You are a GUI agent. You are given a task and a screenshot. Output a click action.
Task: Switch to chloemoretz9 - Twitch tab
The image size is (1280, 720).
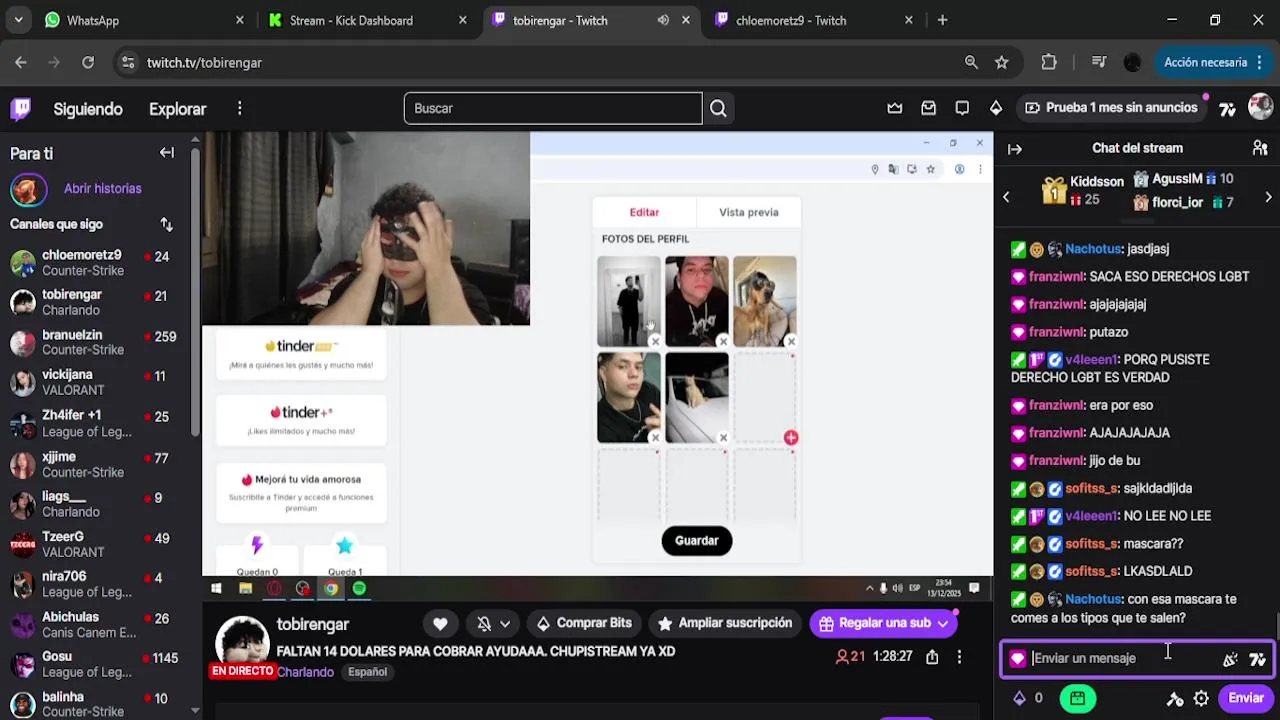tap(813, 20)
